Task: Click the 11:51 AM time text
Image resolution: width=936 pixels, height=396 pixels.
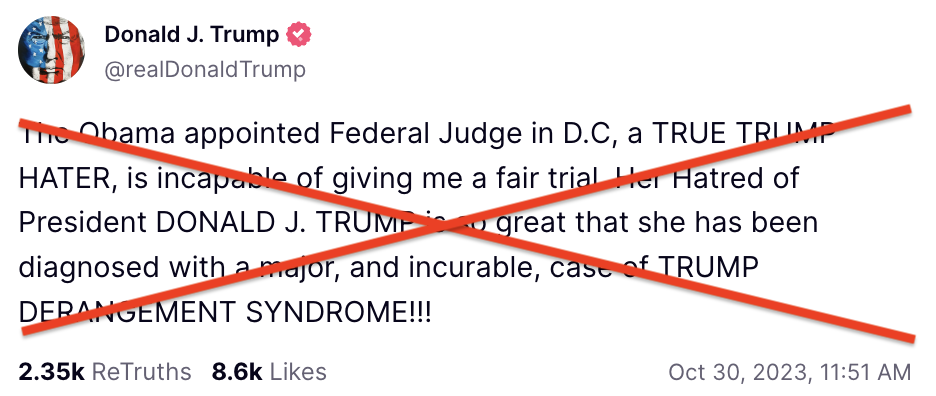Action: pos(865,372)
